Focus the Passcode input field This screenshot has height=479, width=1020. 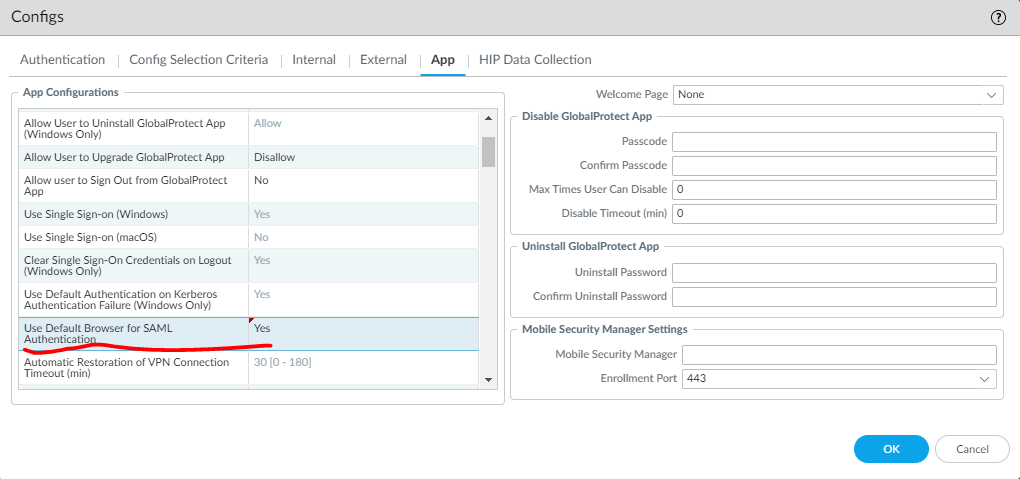pyautogui.click(x=834, y=142)
